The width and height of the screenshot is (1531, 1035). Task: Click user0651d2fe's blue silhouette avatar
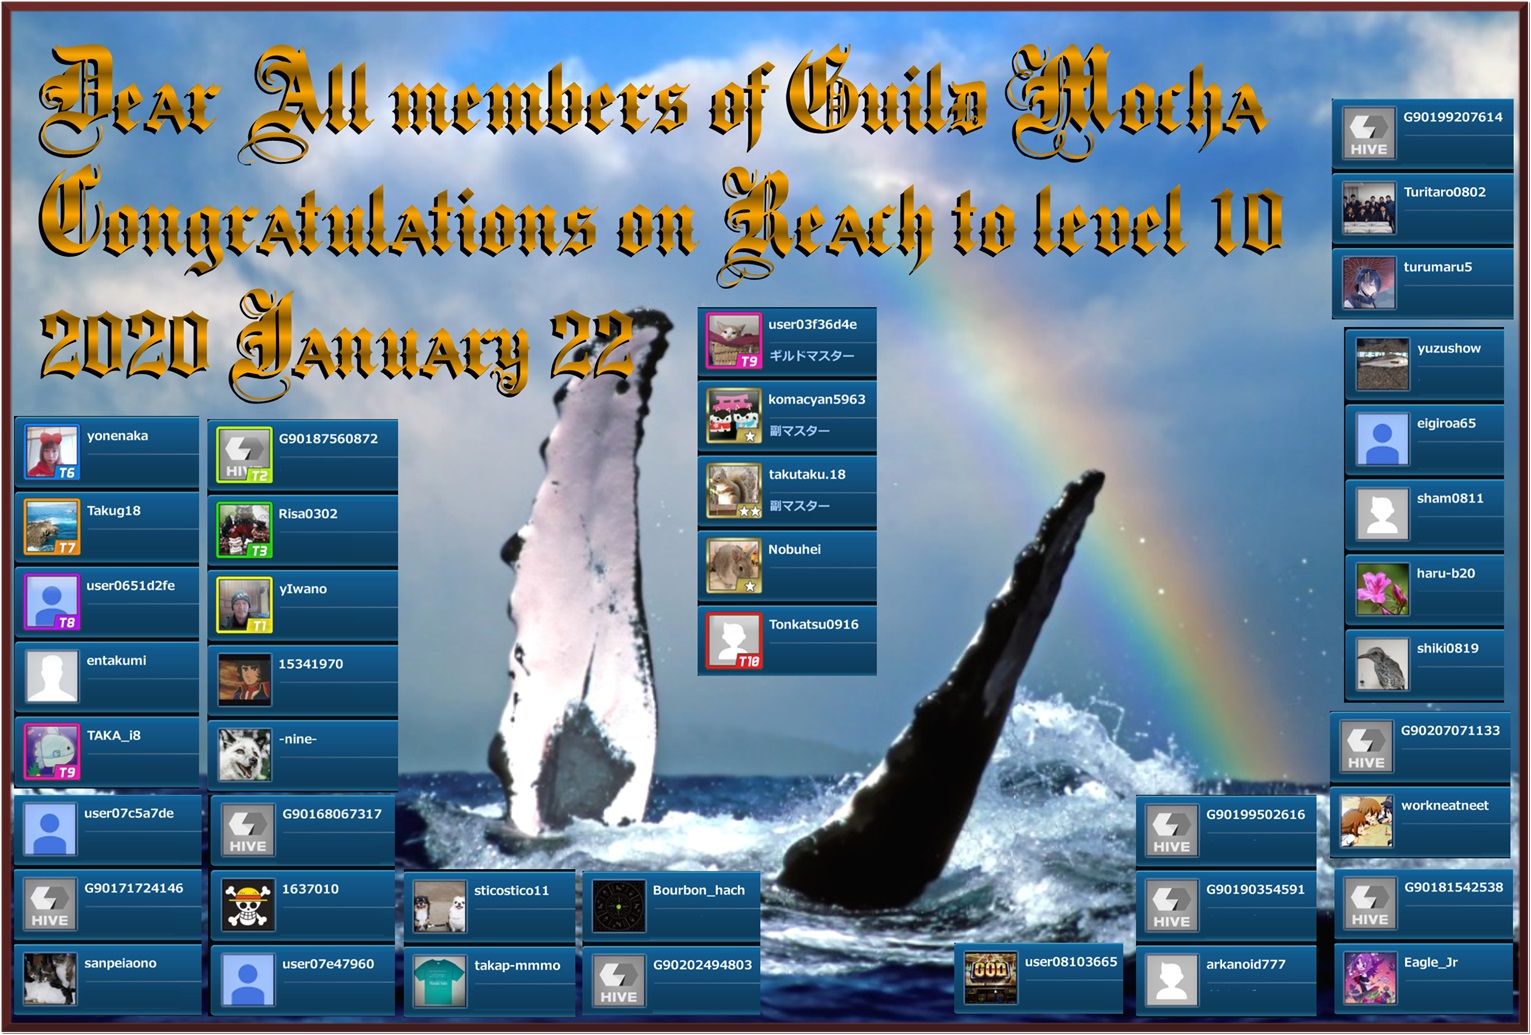(x=52, y=603)
